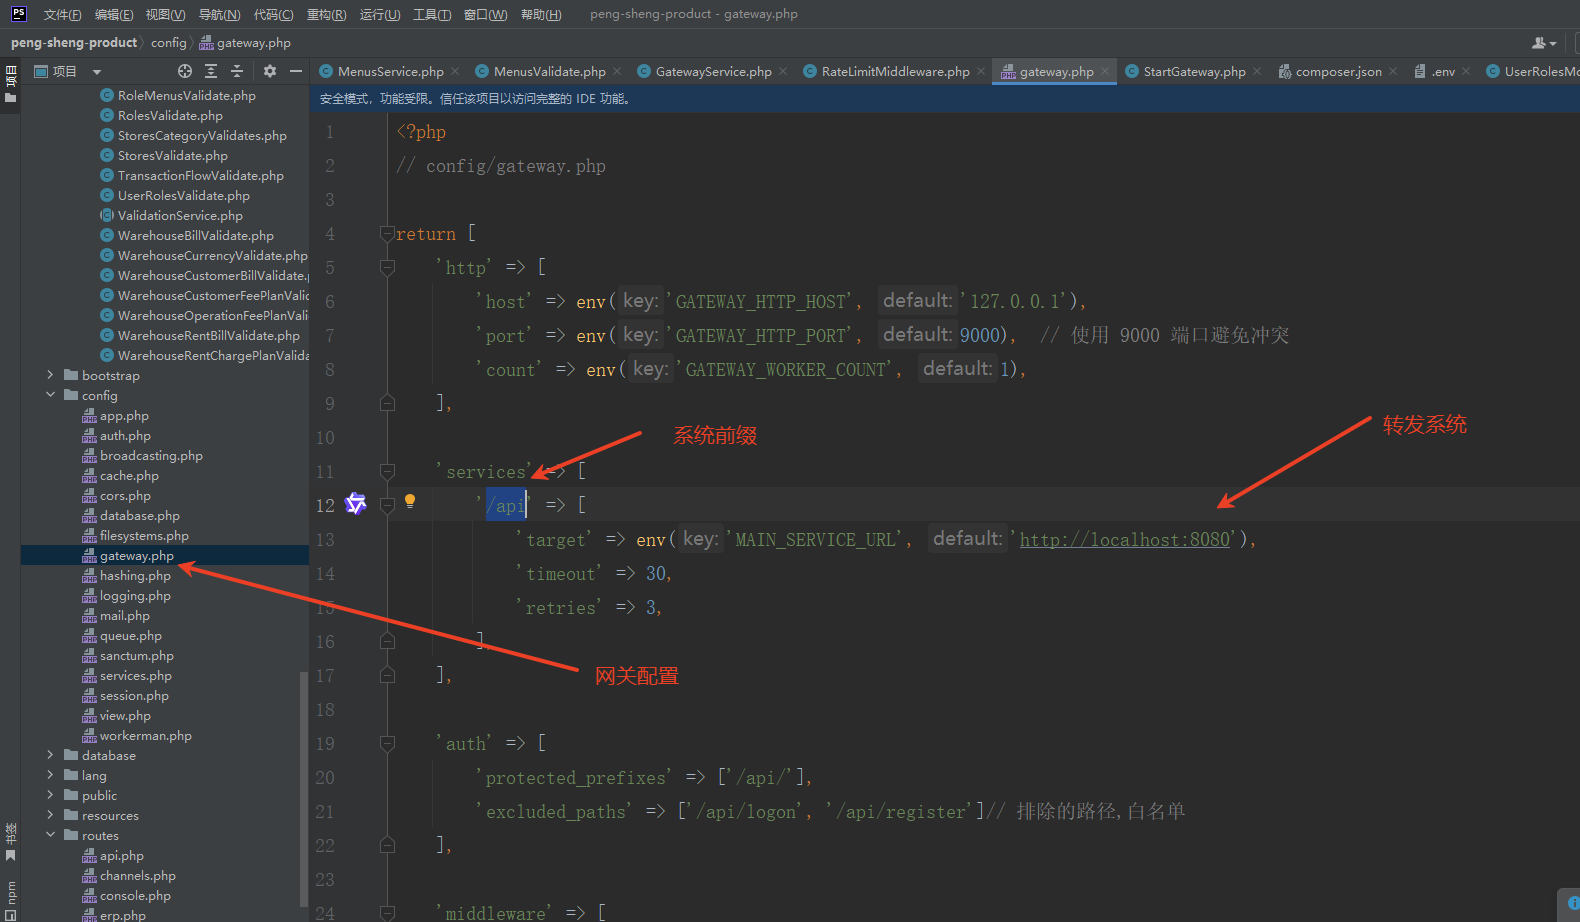Select workerman.php in the project tree
The image size is (1580, 922).
[145, 735]
